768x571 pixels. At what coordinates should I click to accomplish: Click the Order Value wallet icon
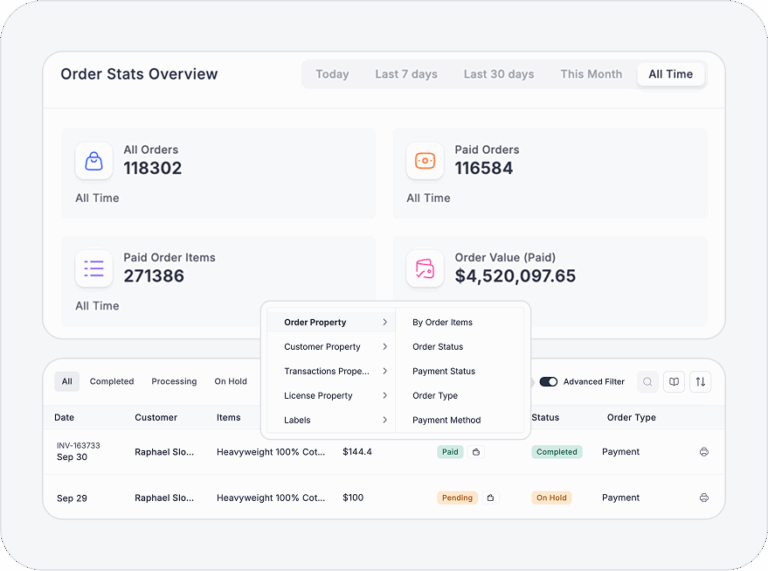coord(424,268)
